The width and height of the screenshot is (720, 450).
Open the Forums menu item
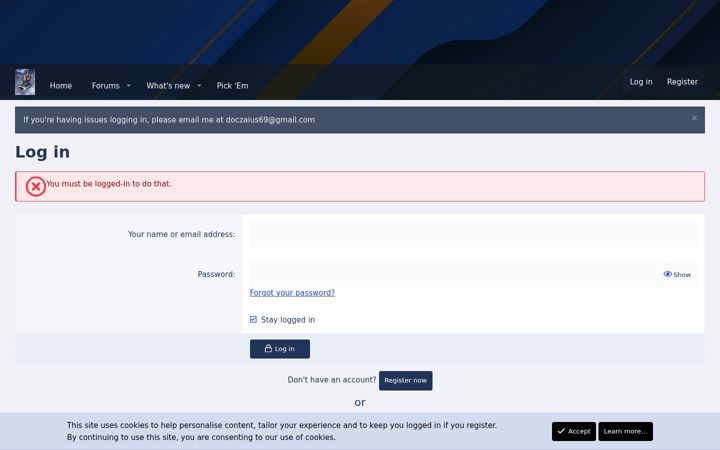pyautogui.click(x=106, y=86)
